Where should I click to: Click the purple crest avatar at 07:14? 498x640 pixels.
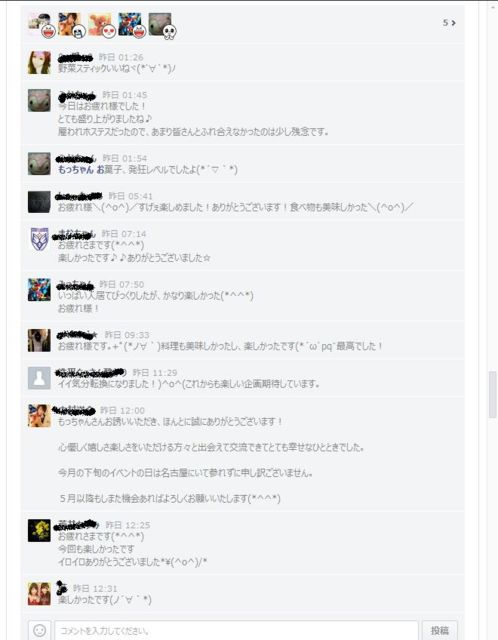39,239
